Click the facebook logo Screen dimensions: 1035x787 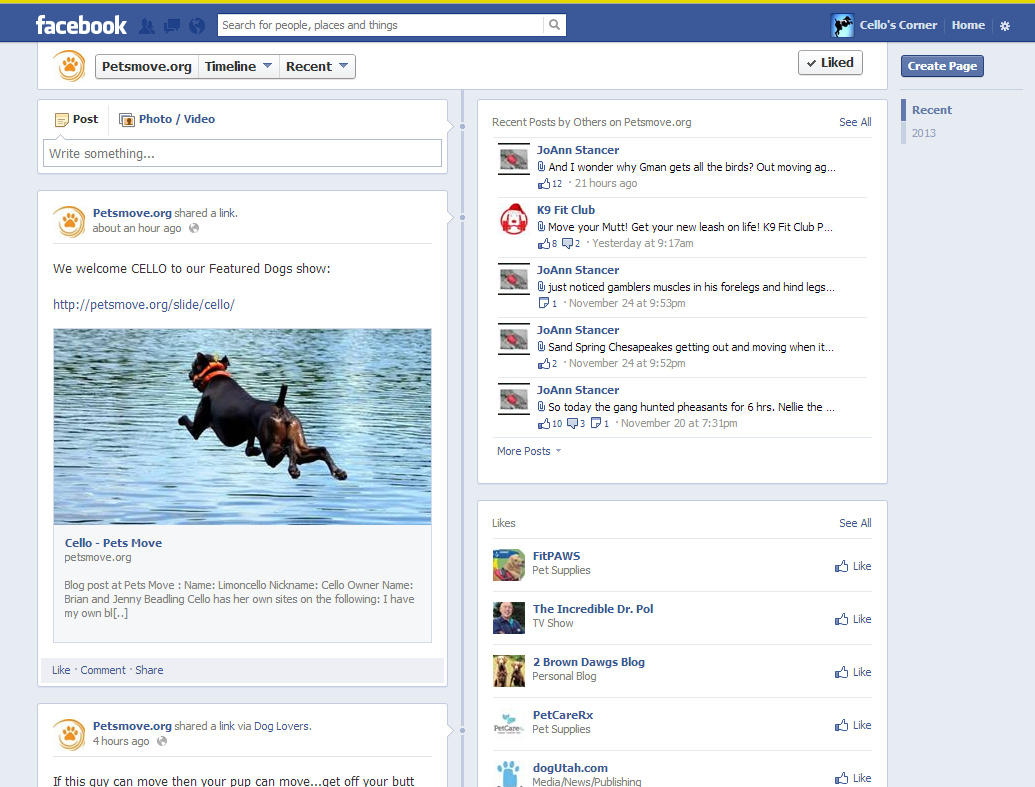tap(81, 25)
